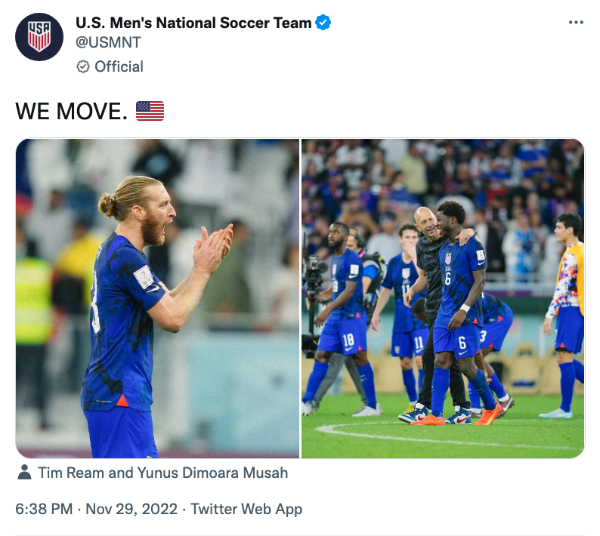The image size is (600, 536).
Task: Open left photo of clapping player
Action: pyautogui.click(x=157, y=298)
